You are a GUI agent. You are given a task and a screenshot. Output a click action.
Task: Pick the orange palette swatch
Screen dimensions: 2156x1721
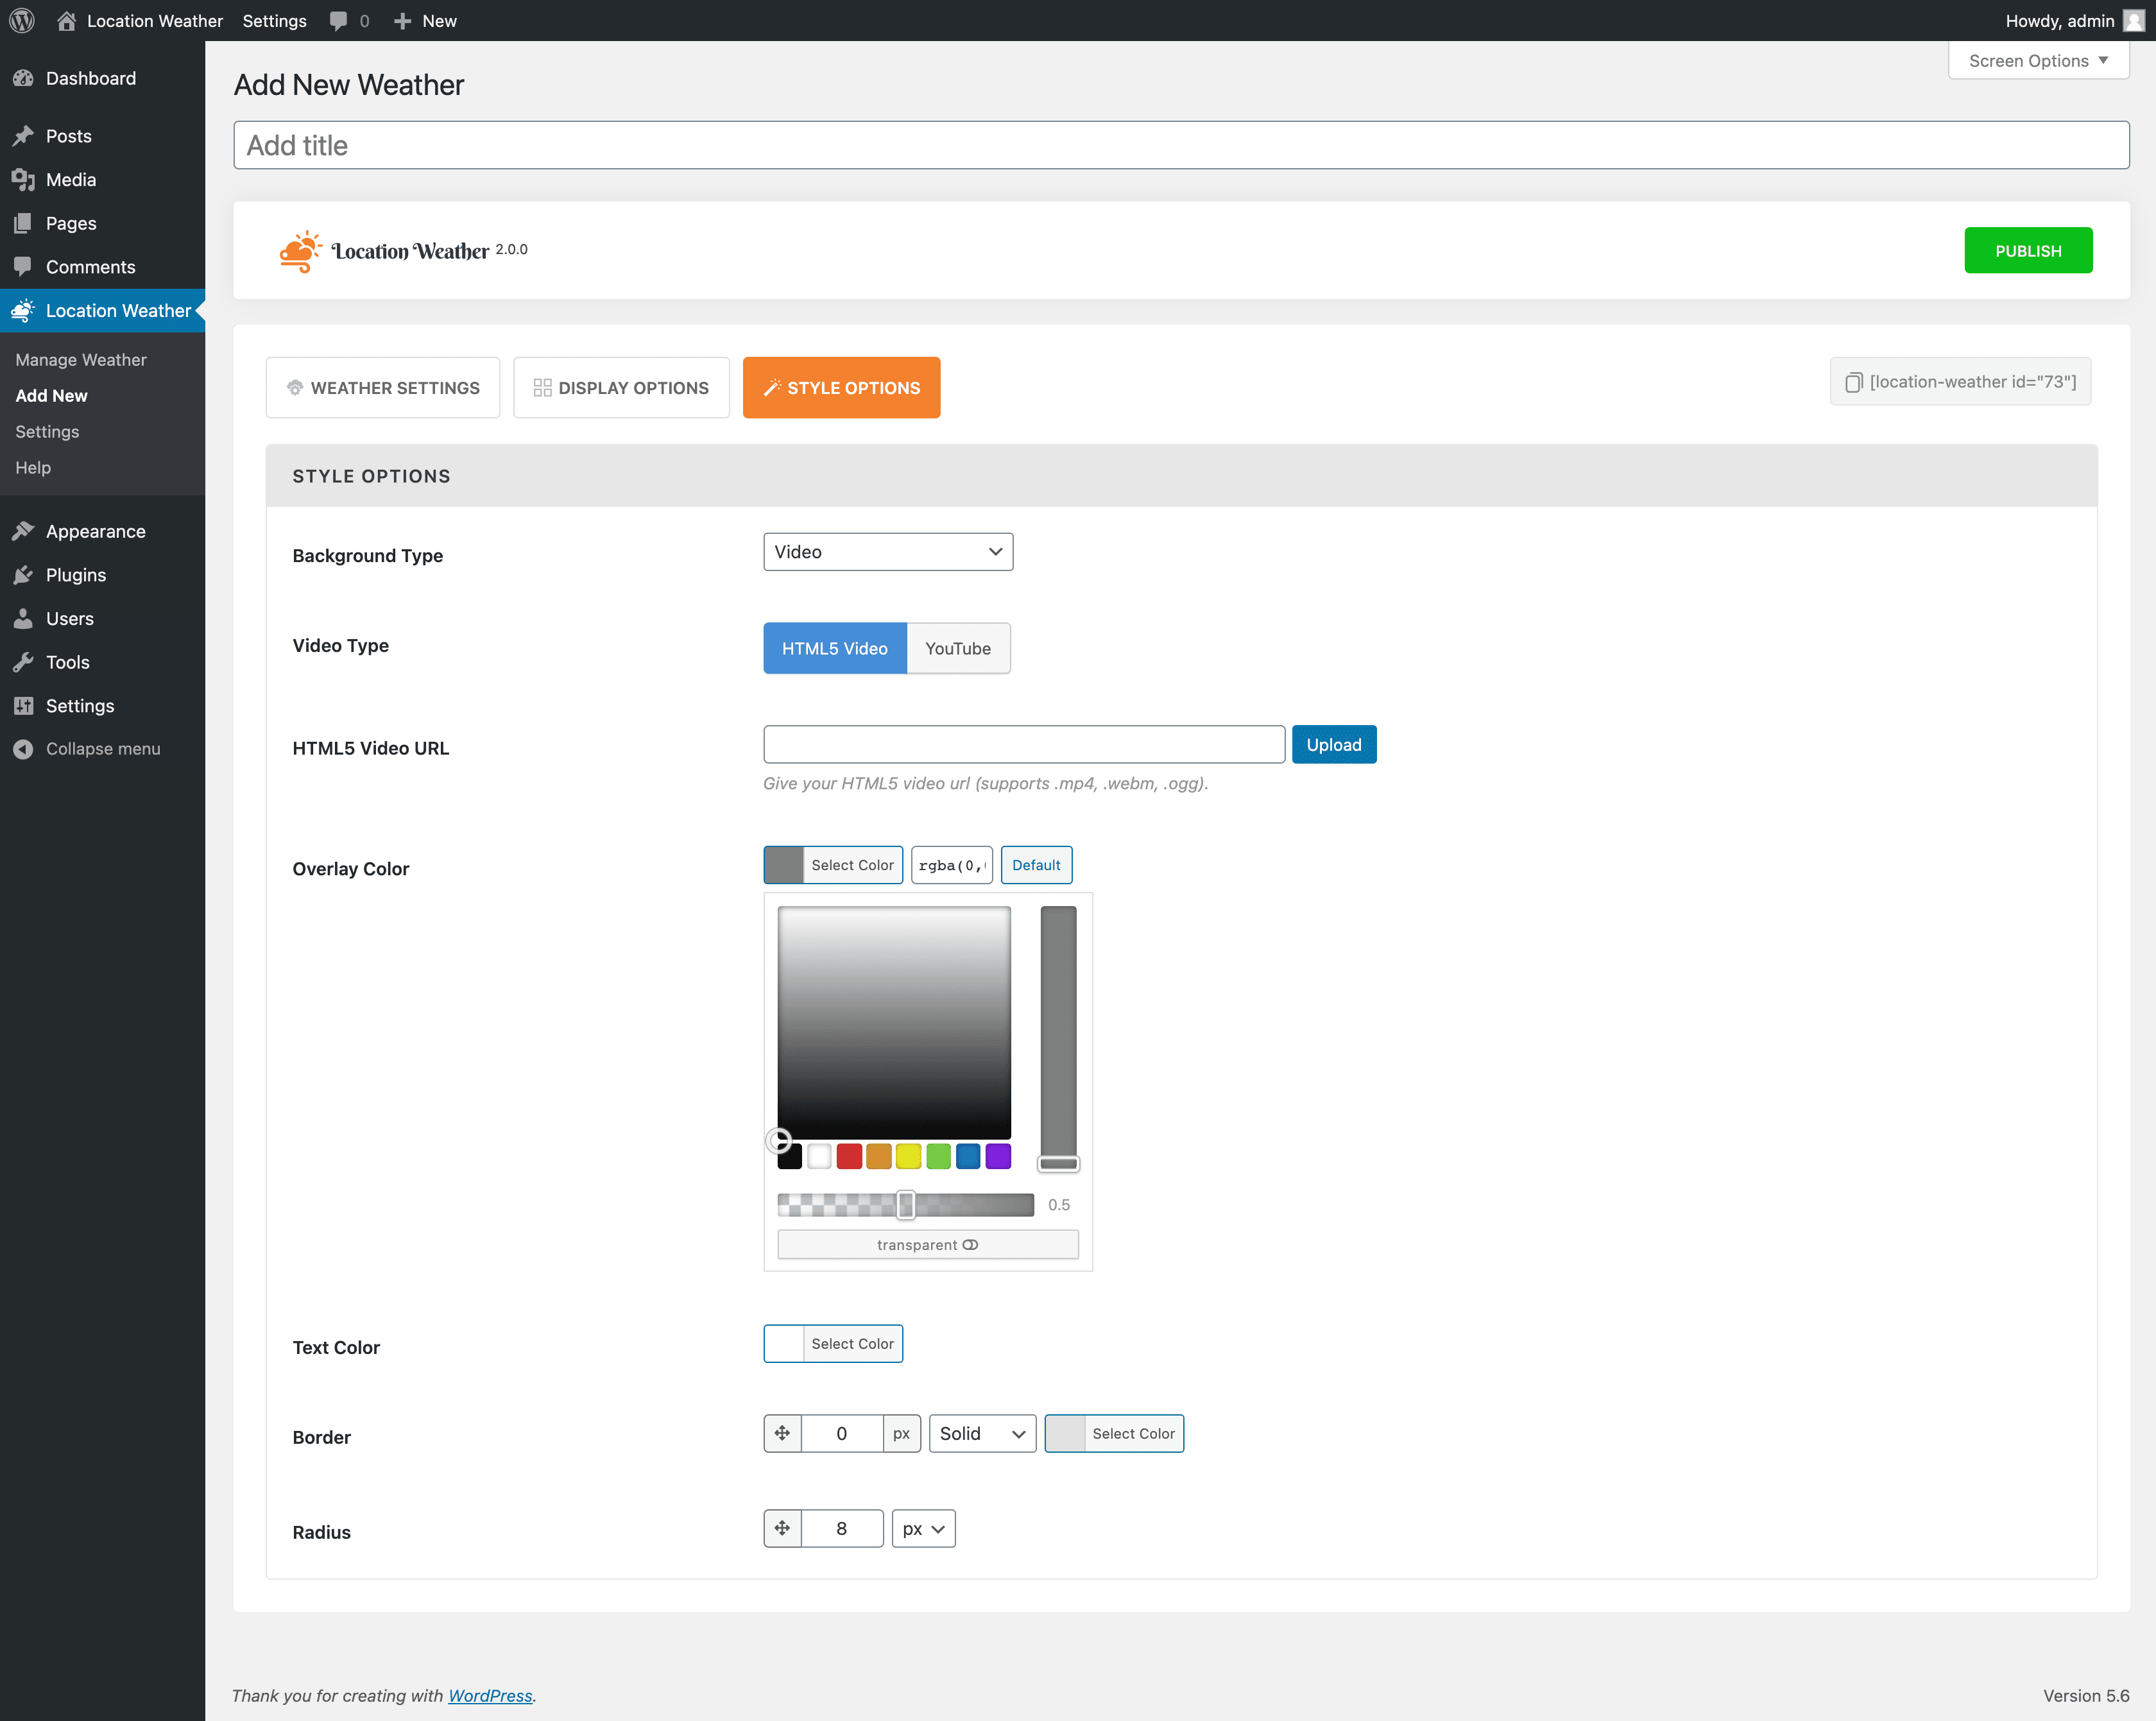pyautogui.click(x=879, y=1157)
